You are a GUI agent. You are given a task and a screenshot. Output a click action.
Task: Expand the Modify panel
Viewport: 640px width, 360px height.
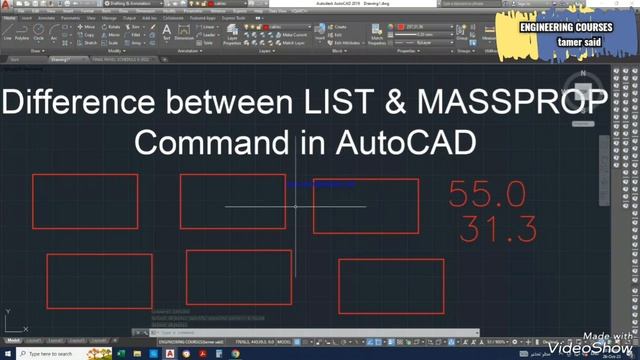[x=117, y=51]
